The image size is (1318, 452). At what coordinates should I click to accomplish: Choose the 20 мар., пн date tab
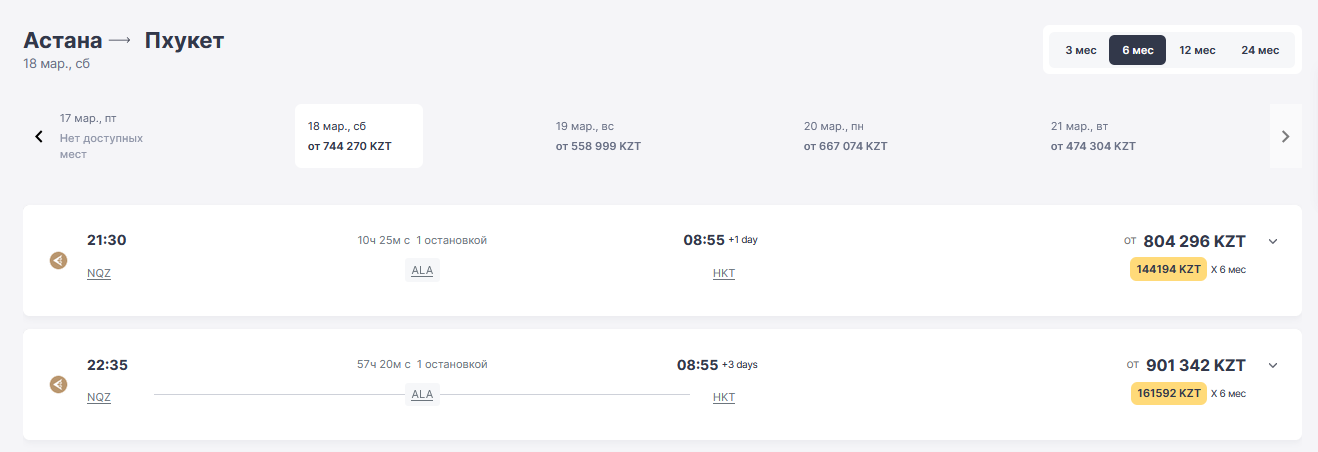tap(845, 136)
